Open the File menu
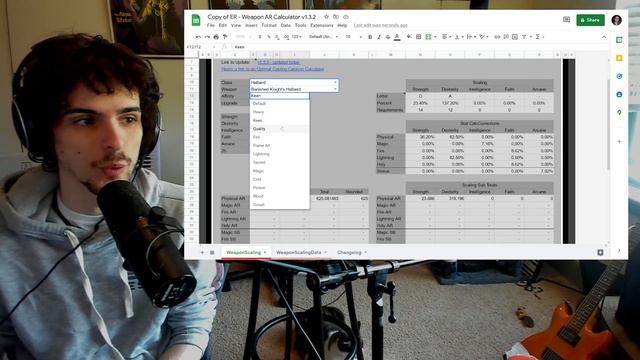 [211, 25]
